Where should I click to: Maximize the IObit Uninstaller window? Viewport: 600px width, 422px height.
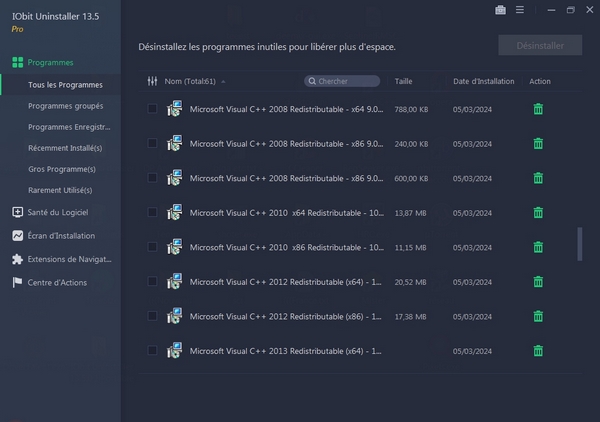pyautogui.click(x=570, y=10)
